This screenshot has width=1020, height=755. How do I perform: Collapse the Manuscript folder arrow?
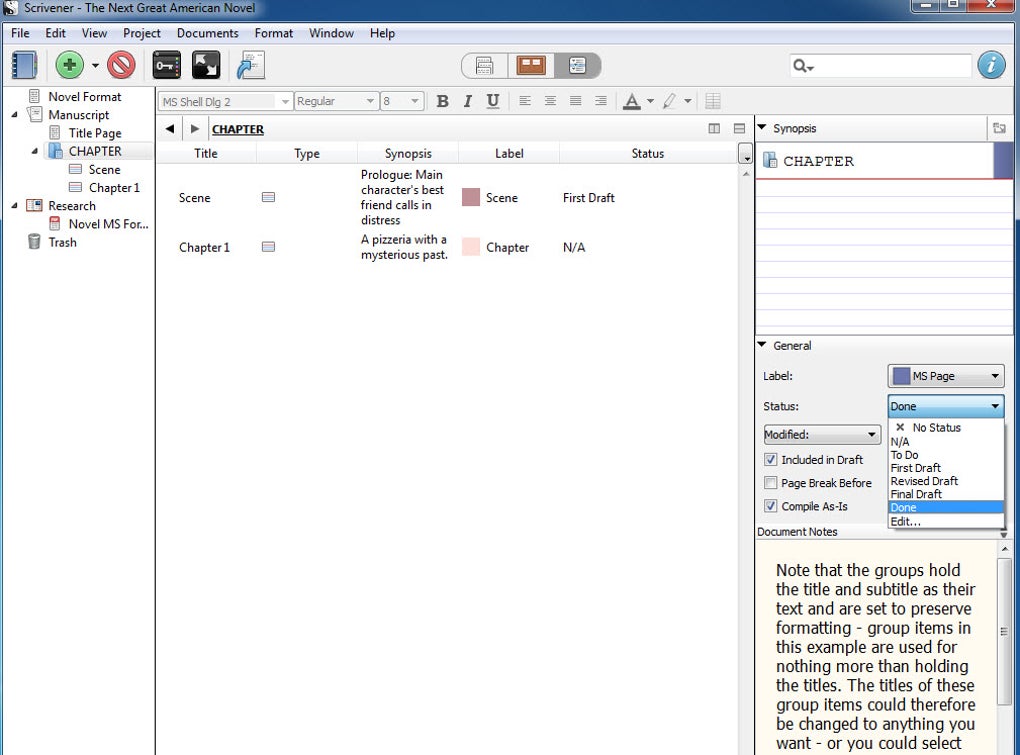point(14,115)
